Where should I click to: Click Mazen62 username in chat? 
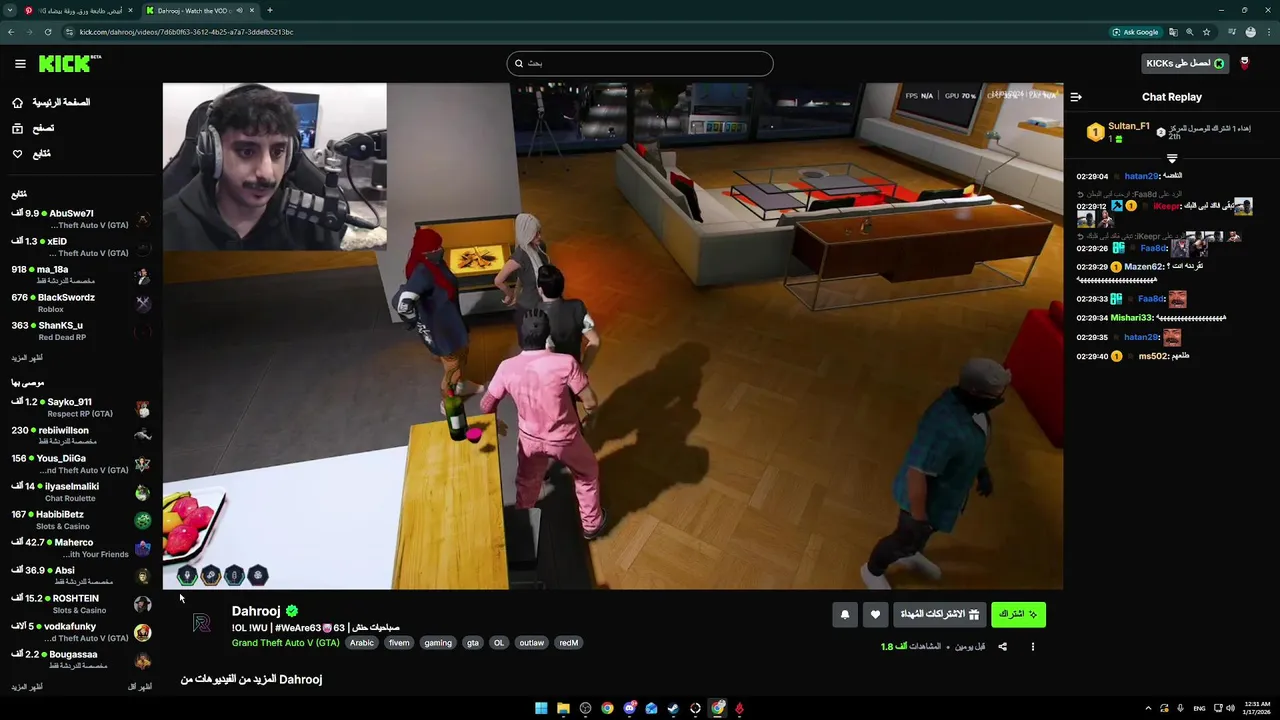[x=1144, y=267]
